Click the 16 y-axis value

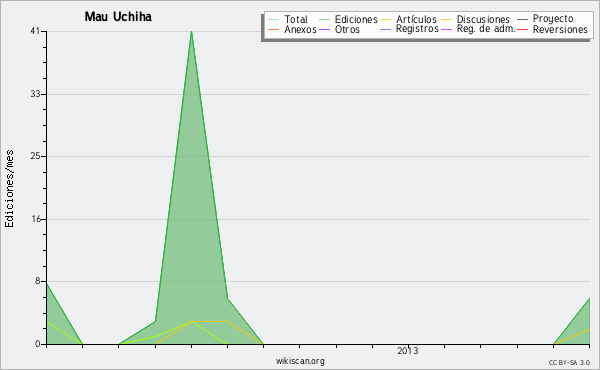[36, 219]
